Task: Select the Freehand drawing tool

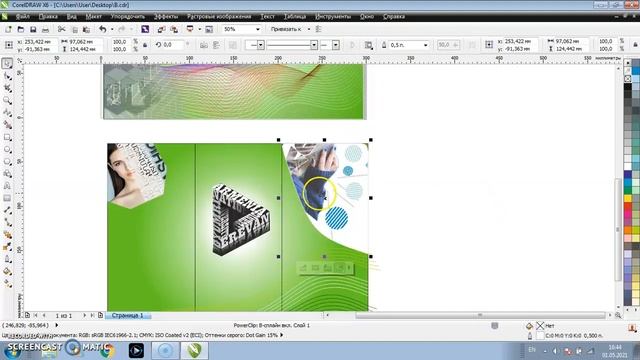Action: click(x=7, y=113)
